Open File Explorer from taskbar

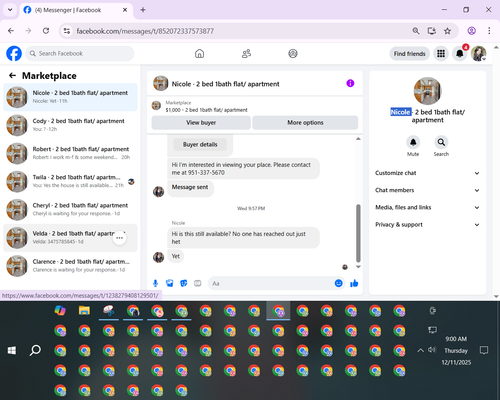tap(84, 311)
